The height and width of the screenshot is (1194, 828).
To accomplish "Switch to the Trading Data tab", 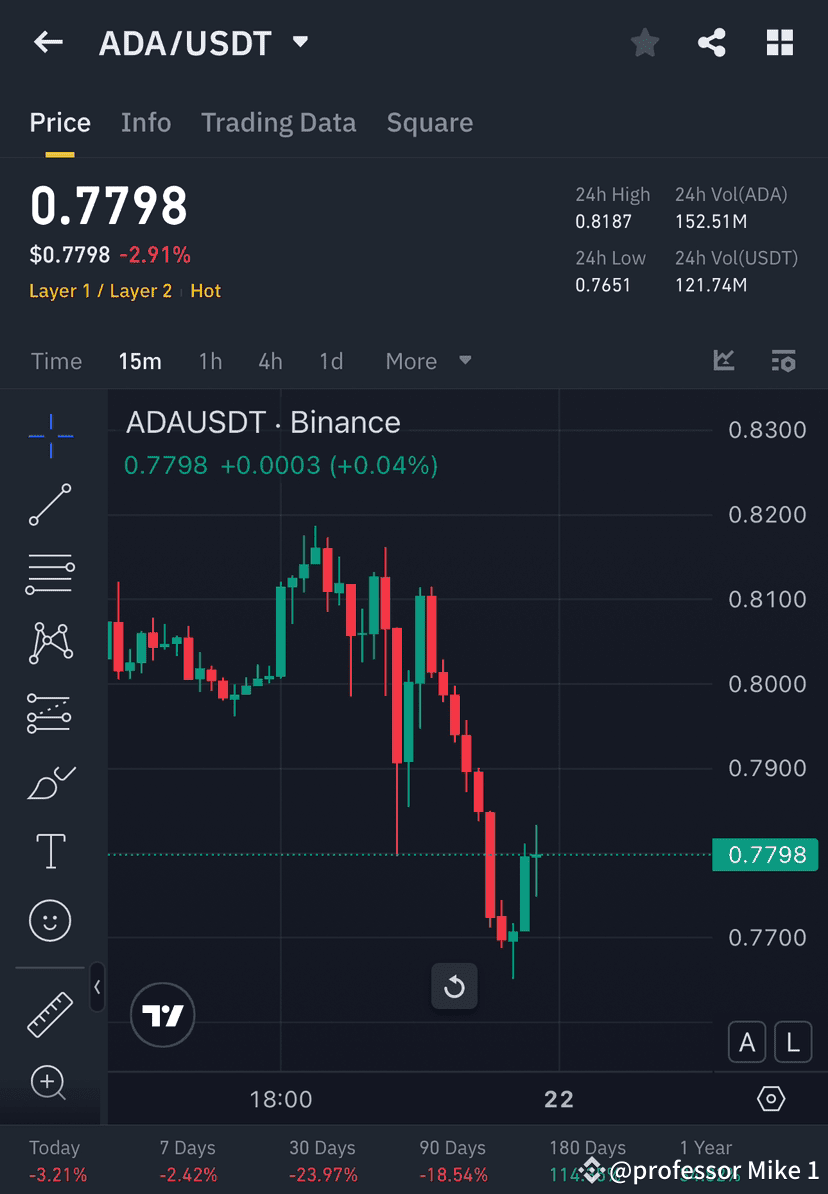I will (278, 122).
